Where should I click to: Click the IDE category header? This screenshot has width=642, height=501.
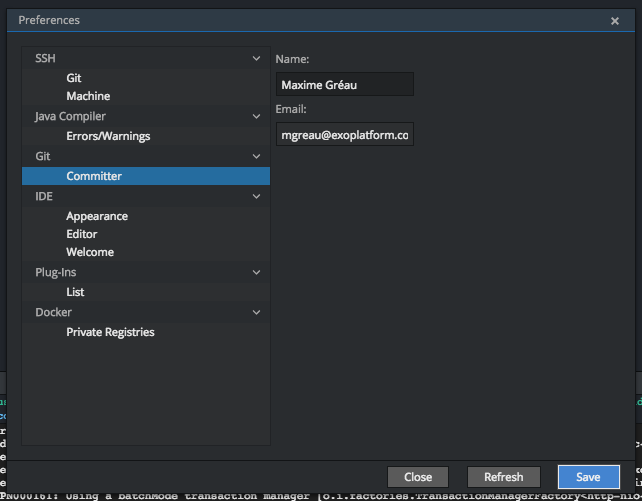[x=146, y=196]
